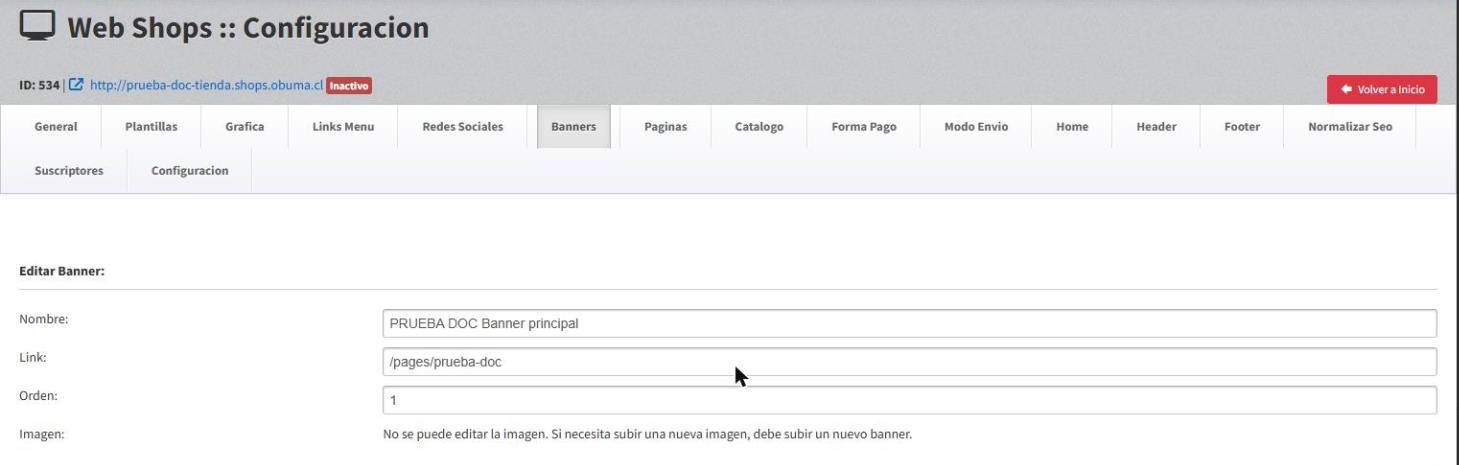Open the Catalogo tab
This screenshot has width=1459, height=465.
click(x=759, y=127)
